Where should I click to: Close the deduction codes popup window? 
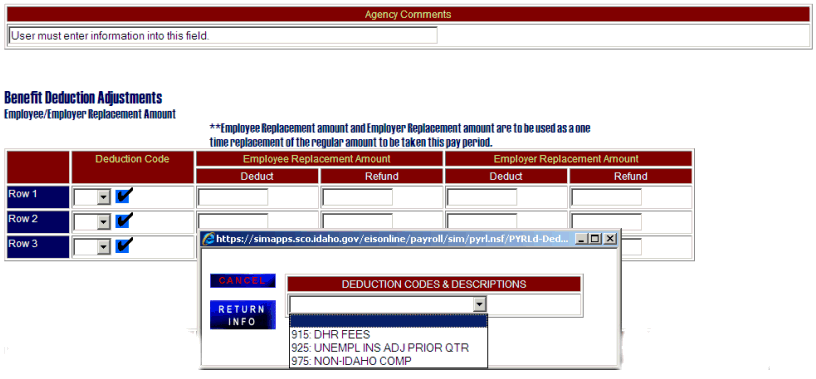click(609, 239)
